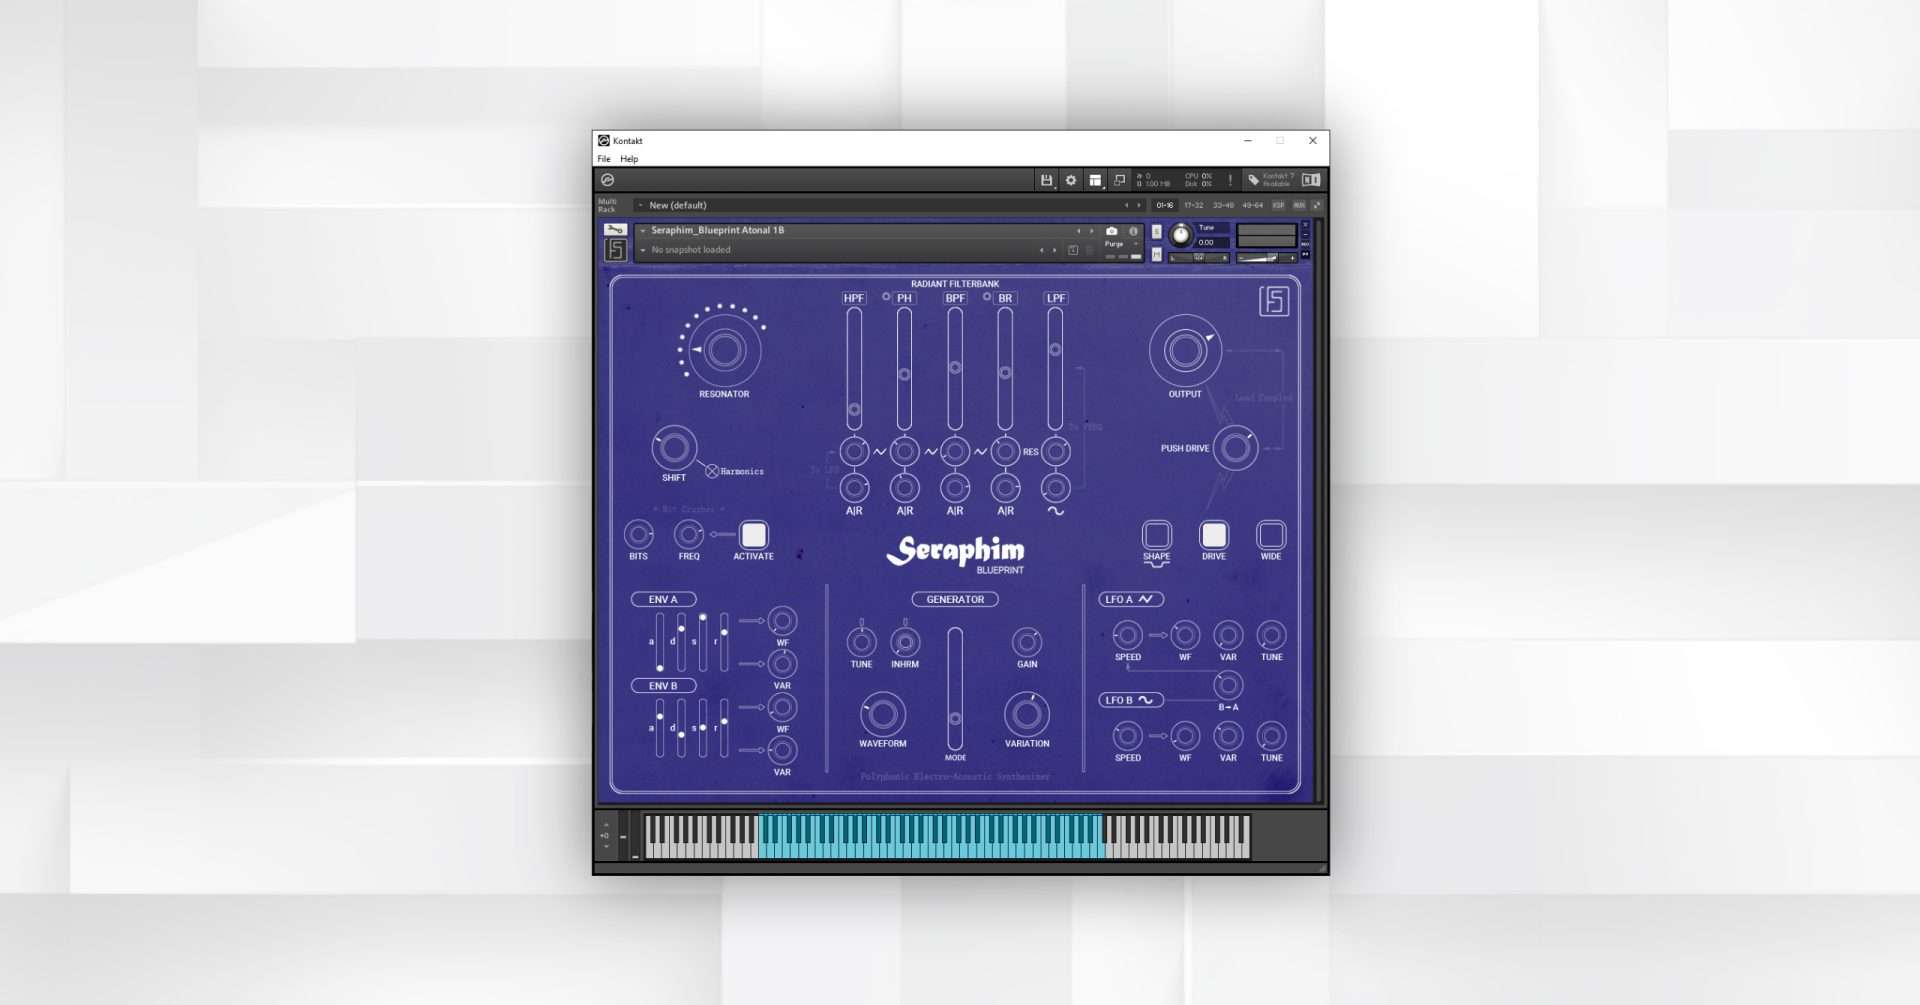Click the WAVEFORM knob in the Generator

coord(883,714)
